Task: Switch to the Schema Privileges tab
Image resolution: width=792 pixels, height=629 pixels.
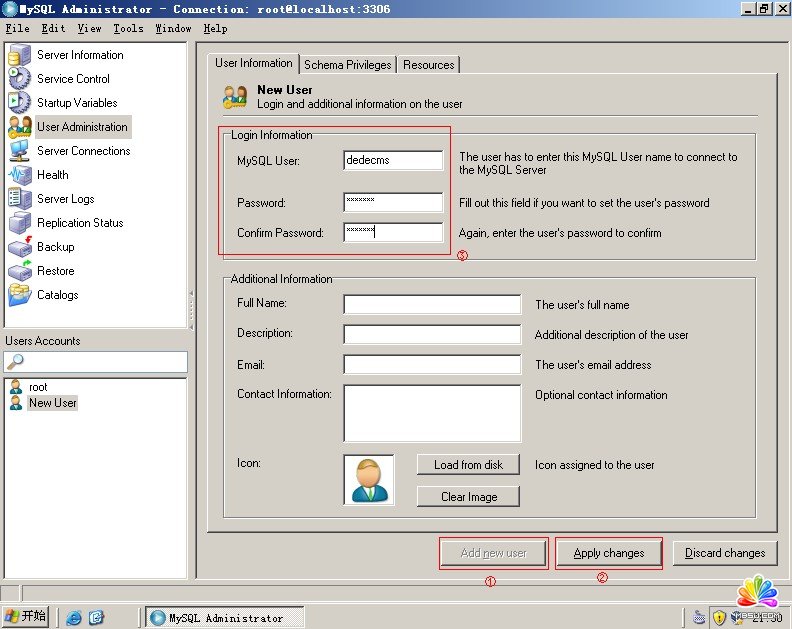Action: click(x=347, y=65)
